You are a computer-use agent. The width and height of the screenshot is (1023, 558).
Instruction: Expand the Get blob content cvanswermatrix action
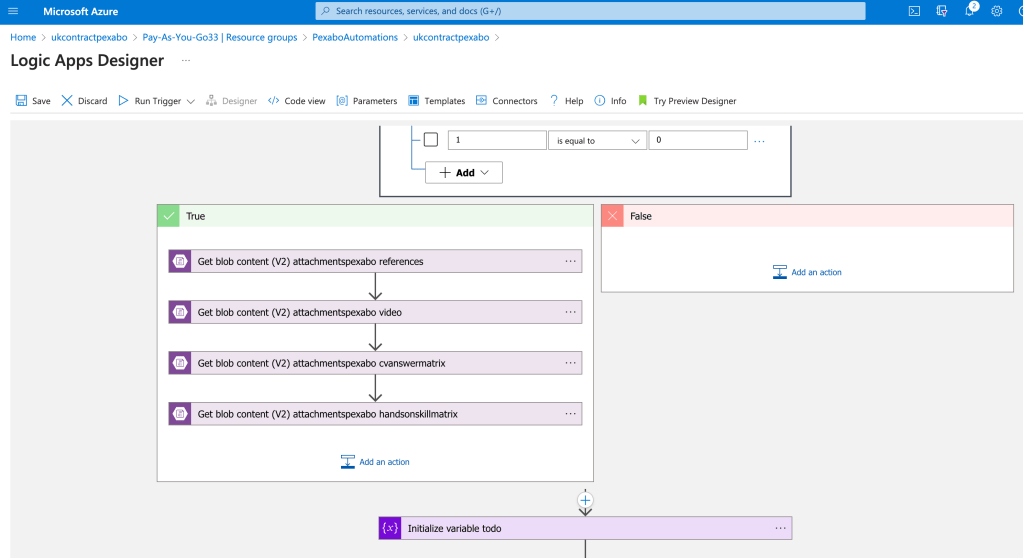coord(375,363)
